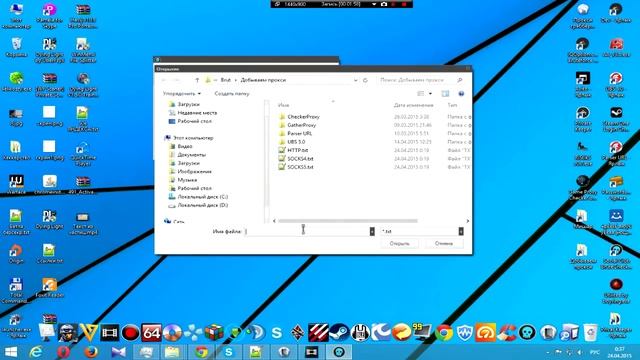The image size is (640, 360).
Task: Select the UBS 3.0 folder
Action: coord(296,142)
